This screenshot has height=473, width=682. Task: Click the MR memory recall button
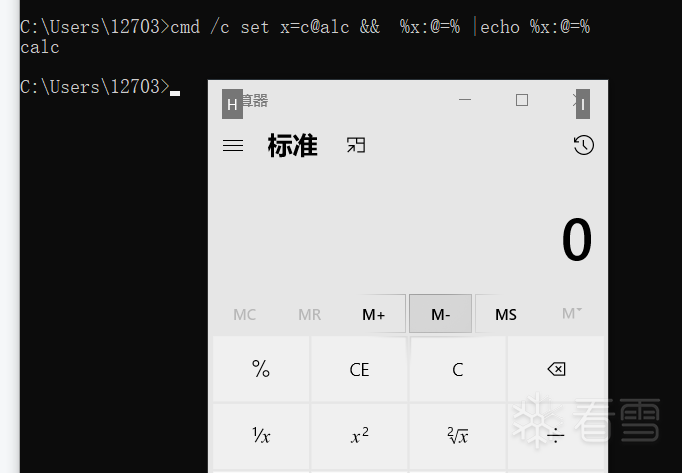point(309,314)
